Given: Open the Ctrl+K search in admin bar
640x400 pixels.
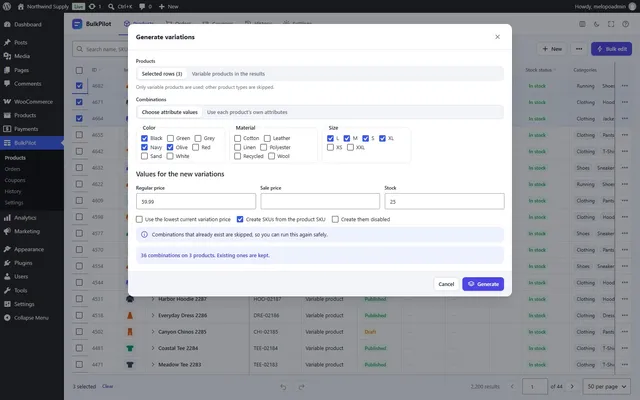Looking at the screenshot, I should coord(120,7).
